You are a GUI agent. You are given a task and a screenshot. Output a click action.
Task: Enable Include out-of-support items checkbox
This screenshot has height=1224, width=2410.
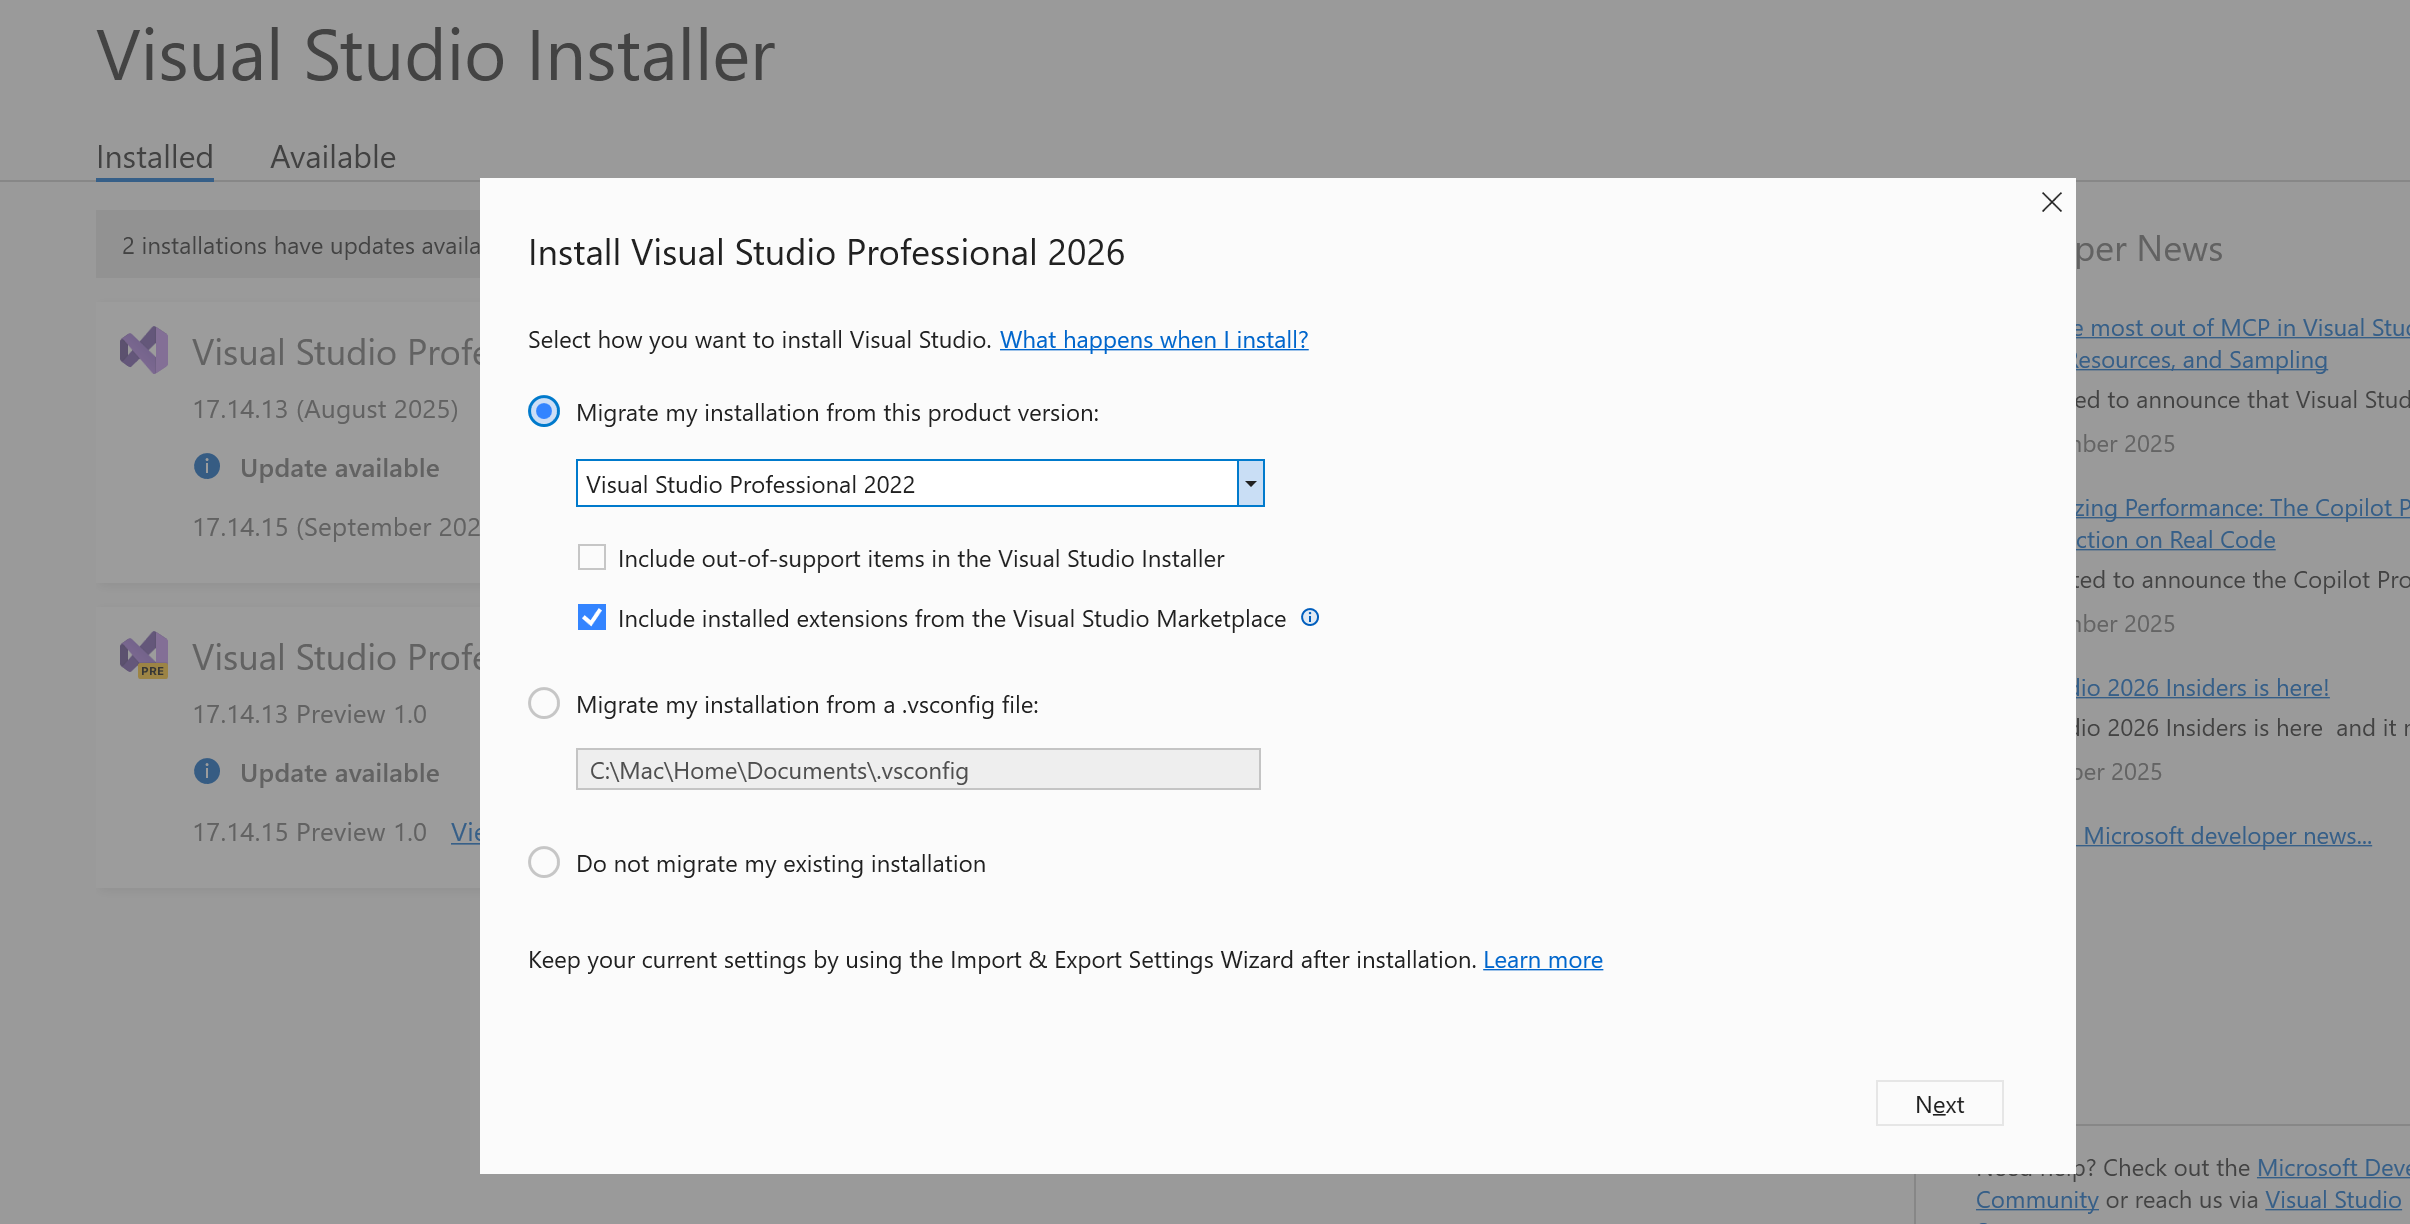592,558
